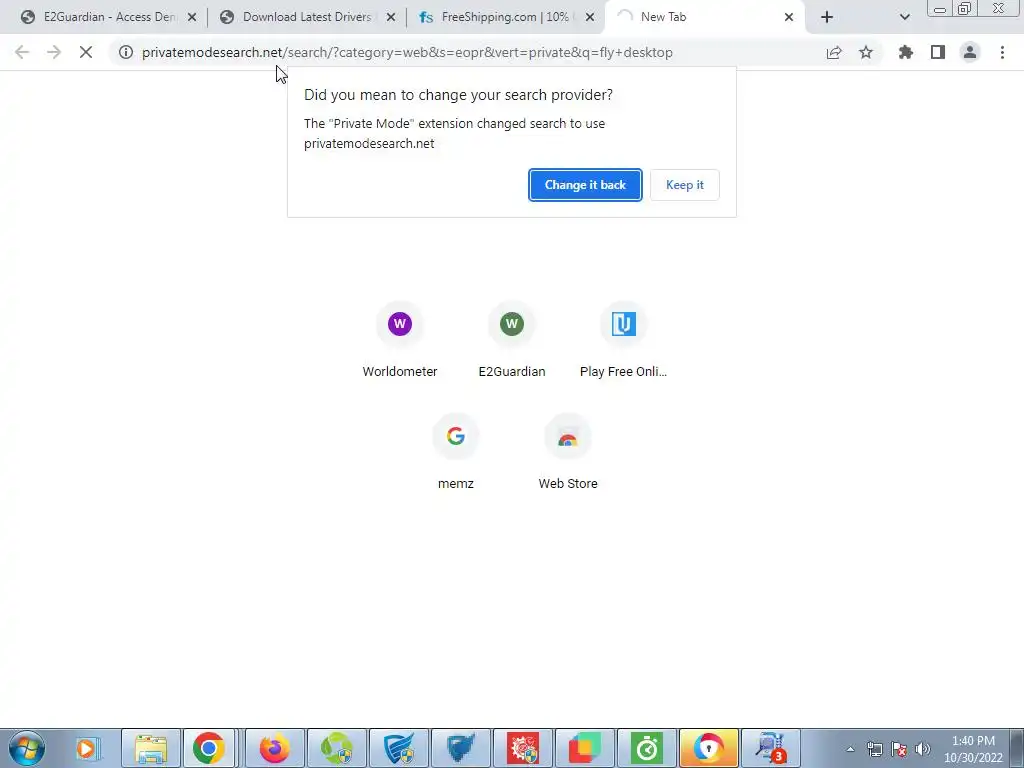The image size is (1024, 768).
Task: Share this page icon
Action: (x=834, y=53)
